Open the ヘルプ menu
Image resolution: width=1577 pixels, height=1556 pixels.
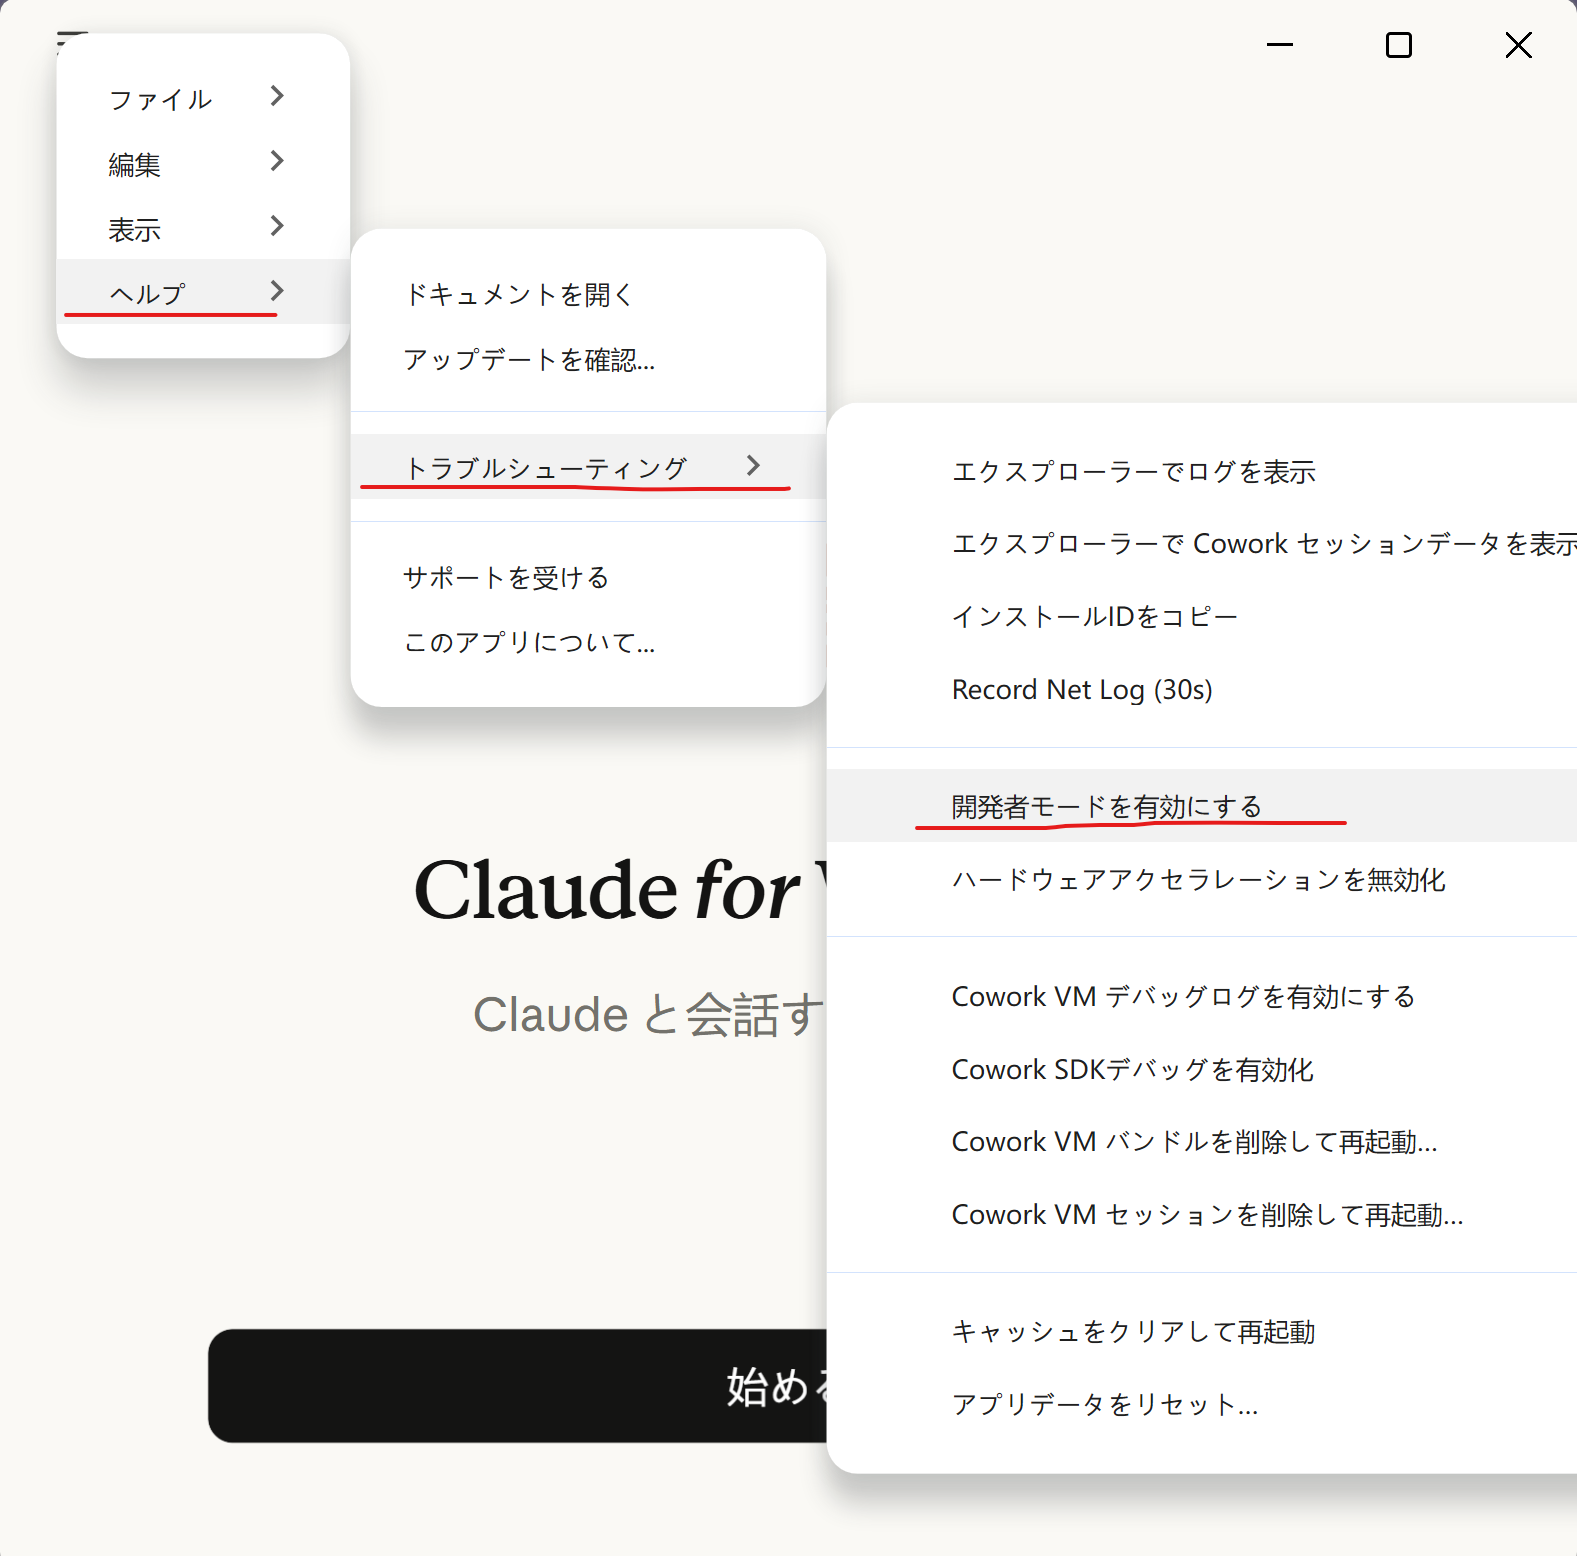pos(203,292)
